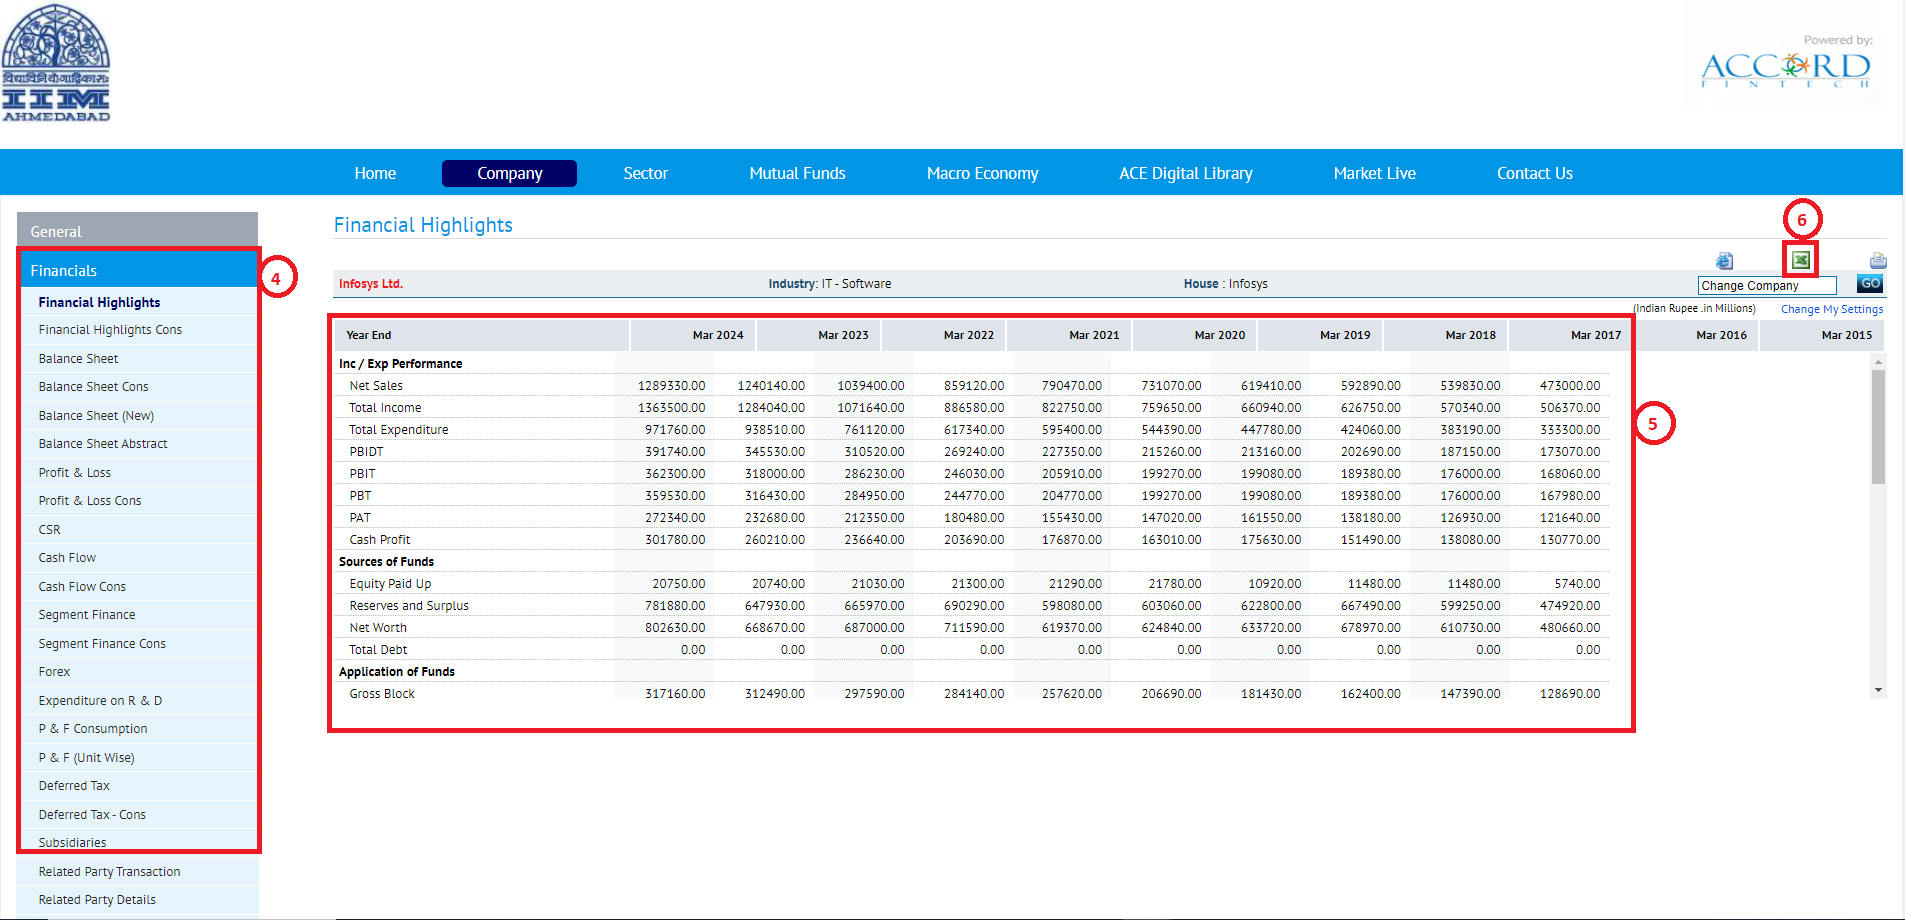1905x920 pixels.
Task: Open Segment Finance Cons
Action: tap(102, 644)
